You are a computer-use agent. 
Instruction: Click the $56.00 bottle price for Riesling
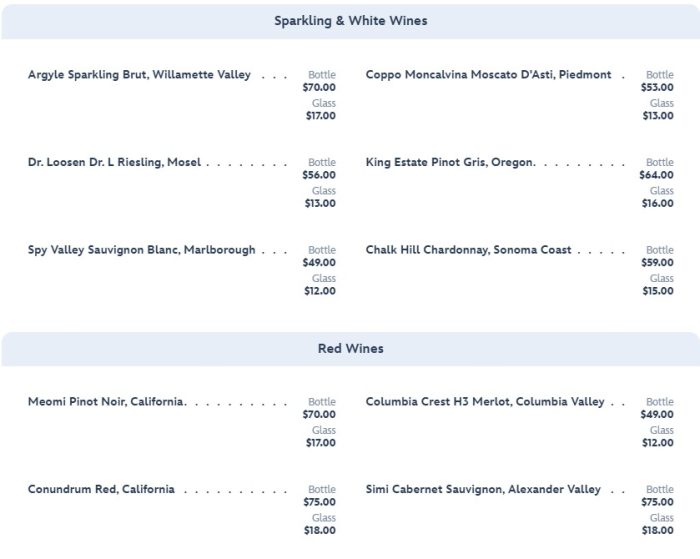pos(320,175)
